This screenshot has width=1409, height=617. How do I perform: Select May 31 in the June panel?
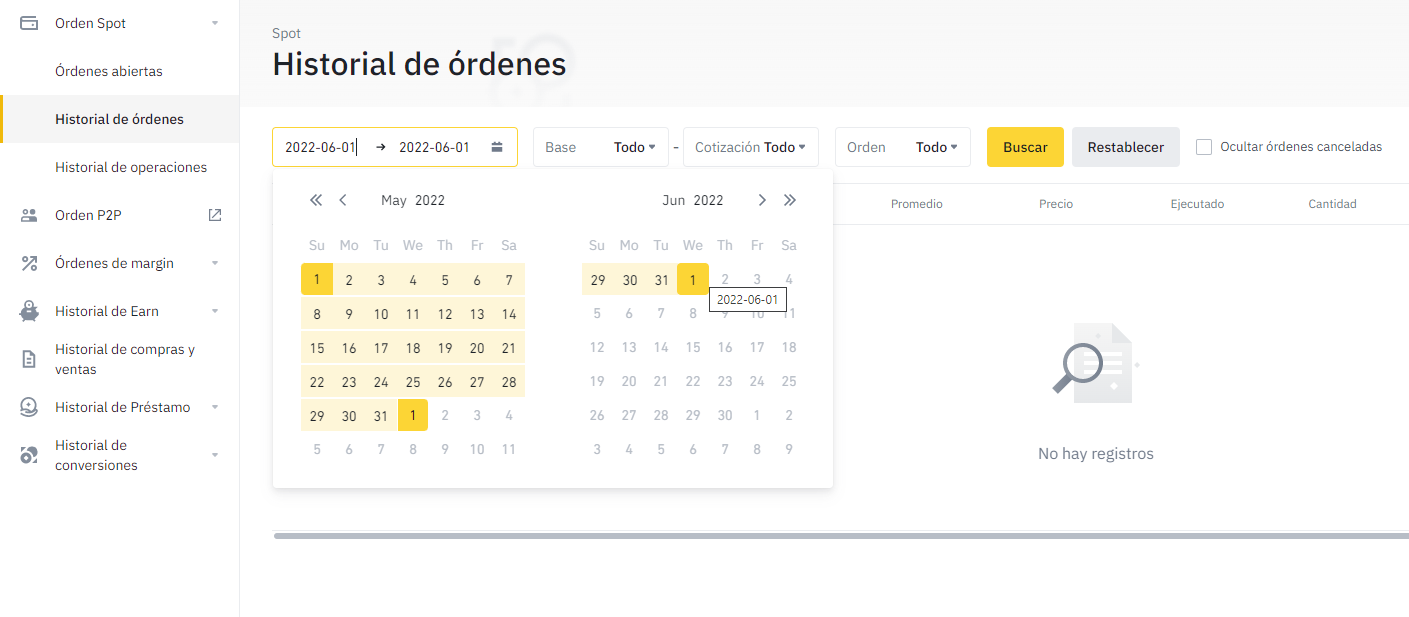(x=661, y=279)
